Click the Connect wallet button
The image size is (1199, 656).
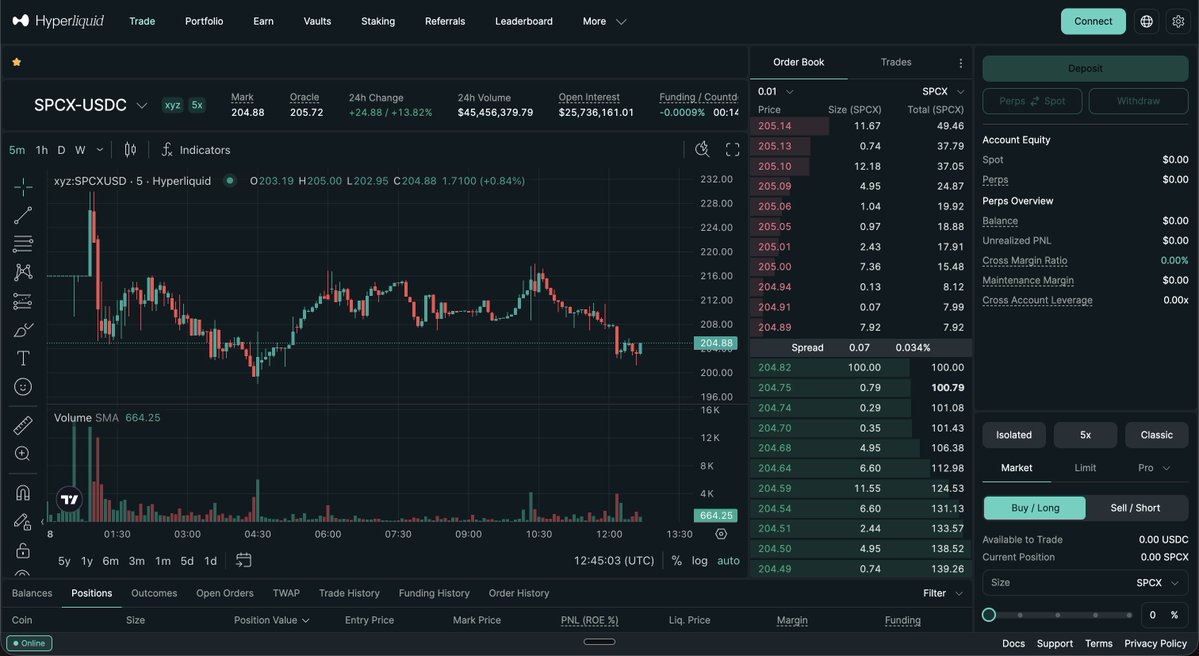click(x=1093, y=21)
